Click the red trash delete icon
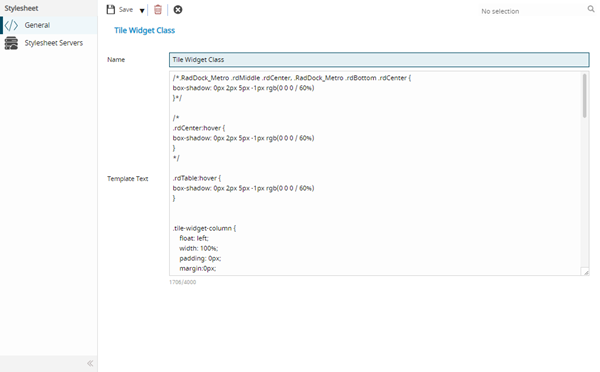 (x=158, y=10)
